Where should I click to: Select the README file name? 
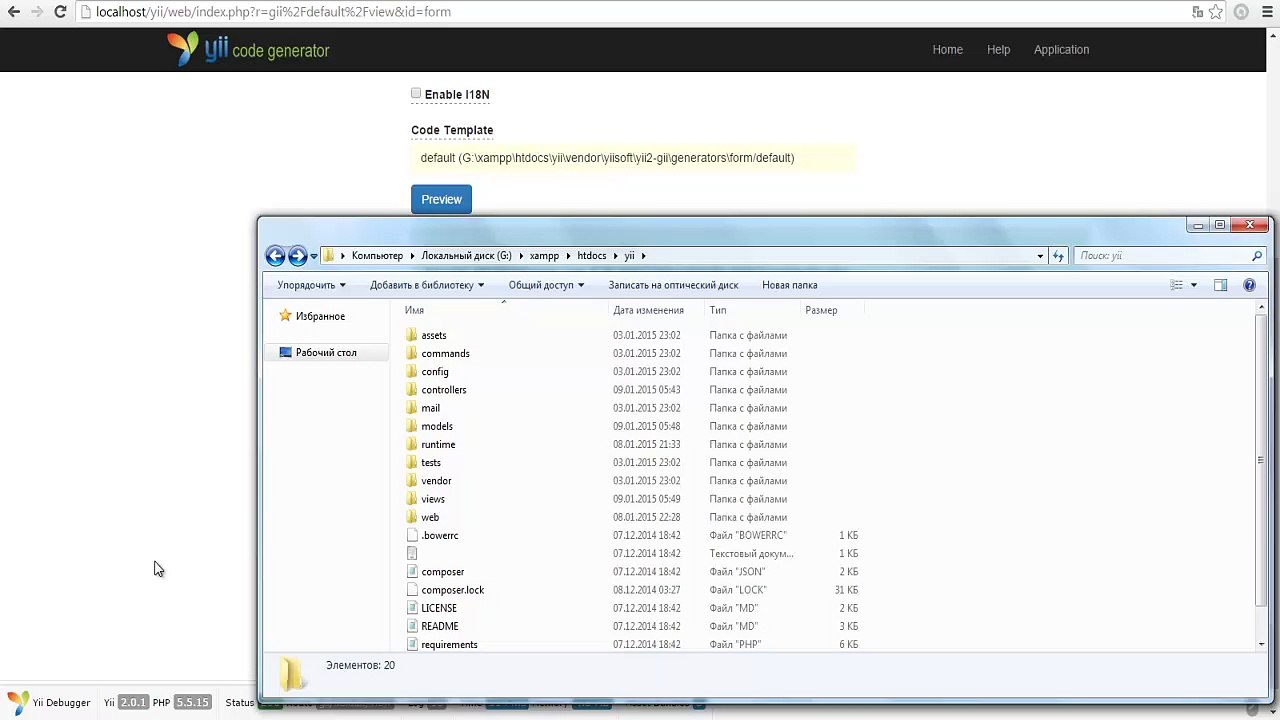click(x=440, y=626)
